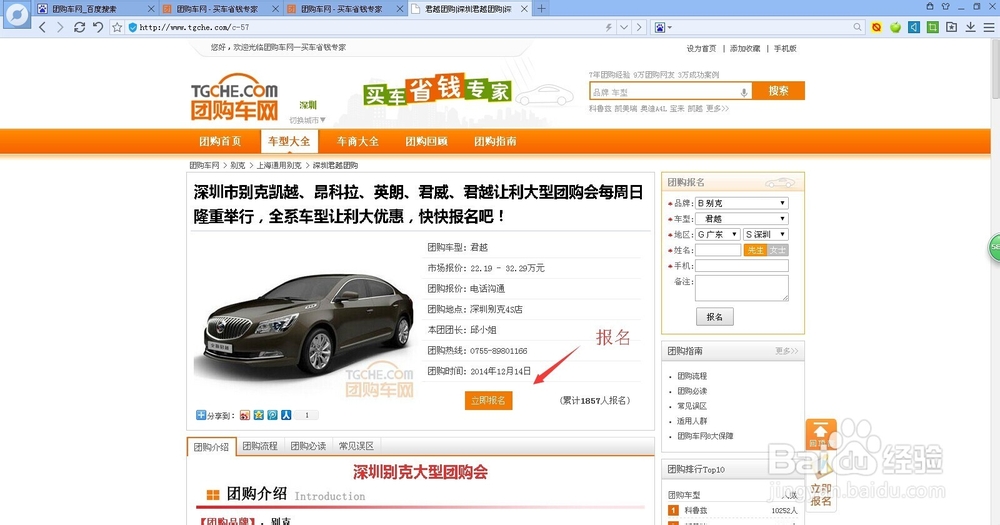Click 手机版 link
The width and height of the screenshot is (1000, 525).
coord(785,48)
